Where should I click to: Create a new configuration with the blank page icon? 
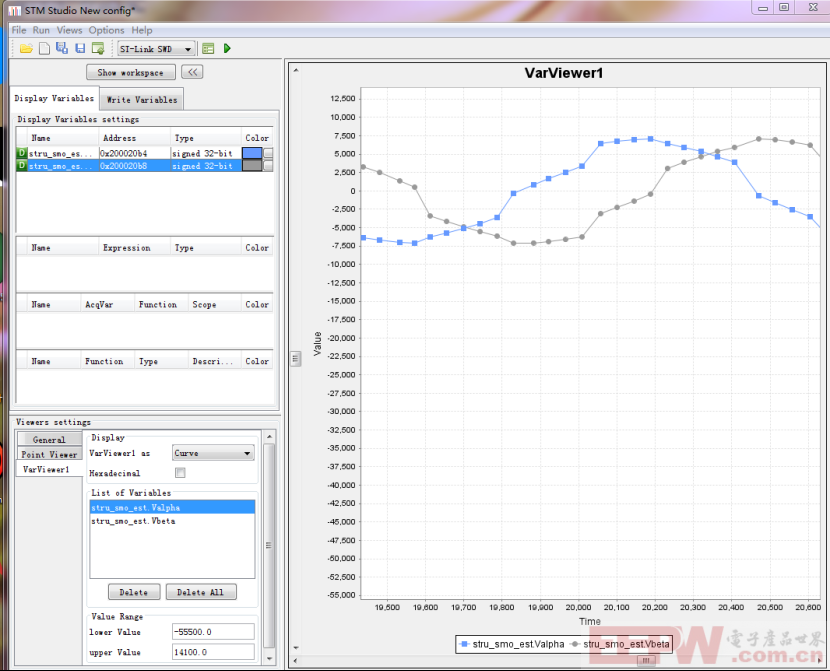[x=44, y=49]
